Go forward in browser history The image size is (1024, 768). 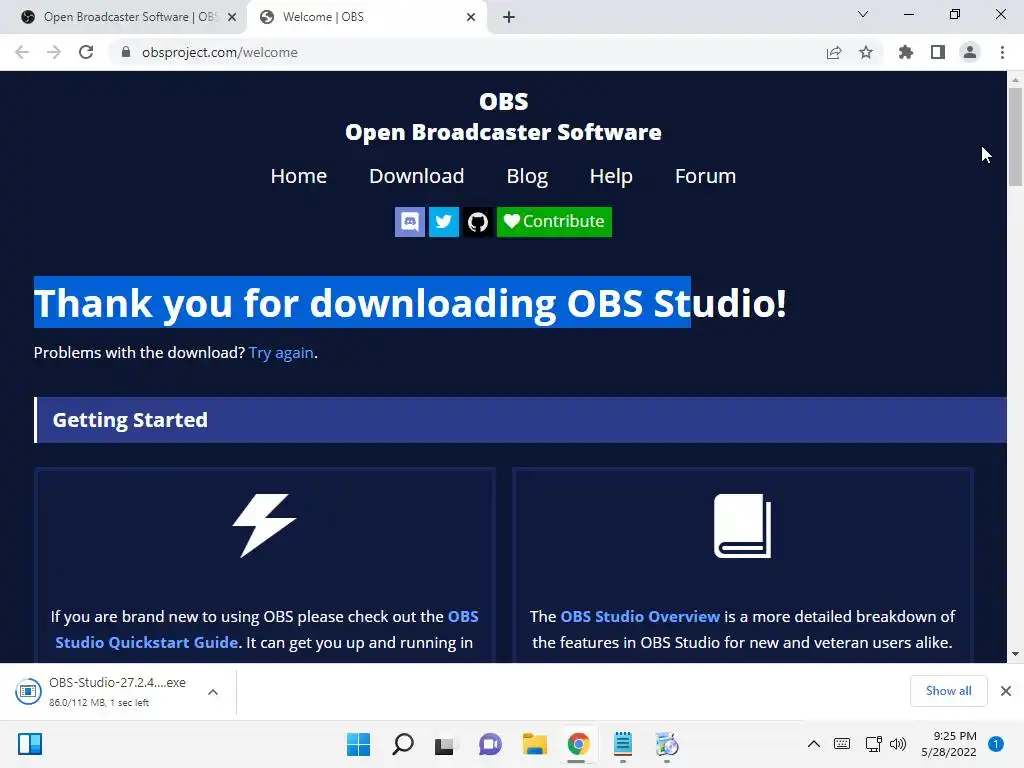click(x=54, y=52)
